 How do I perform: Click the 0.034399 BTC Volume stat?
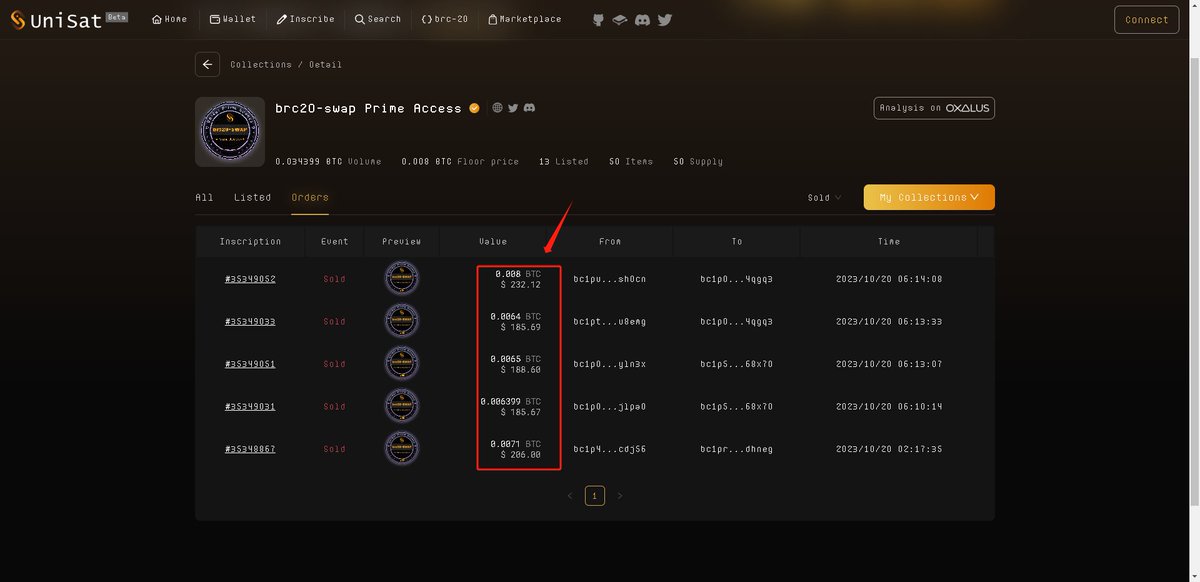tap(328, 161)
